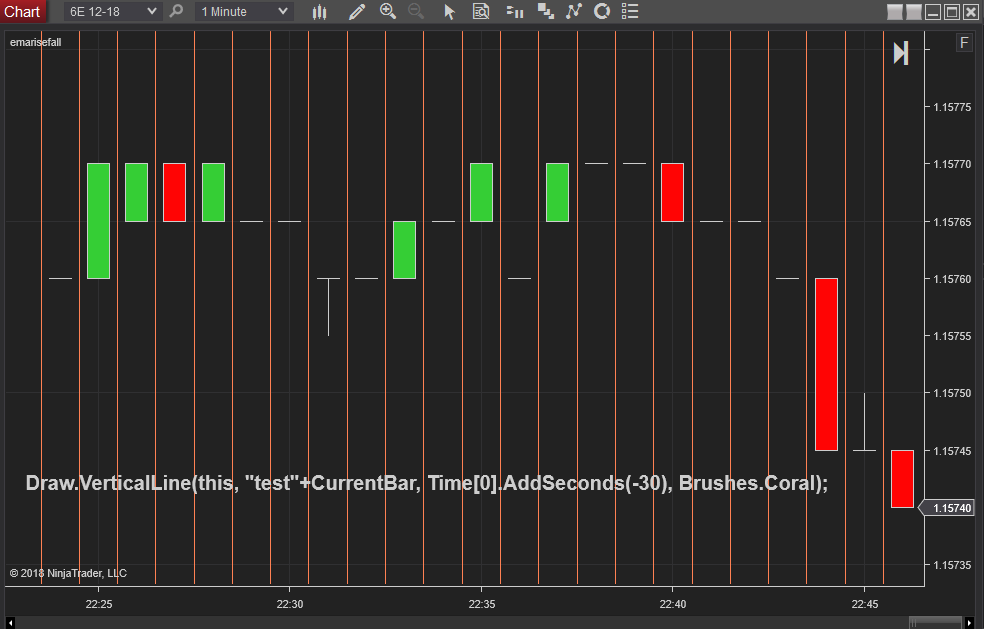Open the instrument search magnifier
The image size is (984, 629).
(176, 11)
